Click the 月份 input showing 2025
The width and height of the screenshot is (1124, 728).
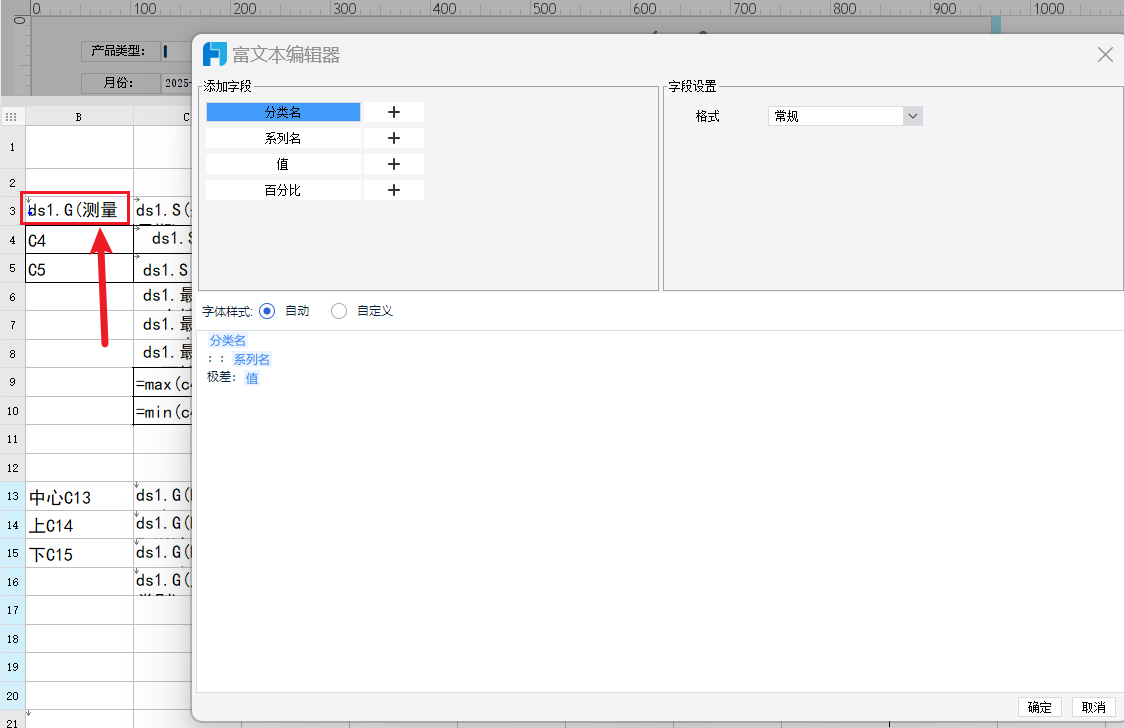pyautogui.click(x=176, y=83)
